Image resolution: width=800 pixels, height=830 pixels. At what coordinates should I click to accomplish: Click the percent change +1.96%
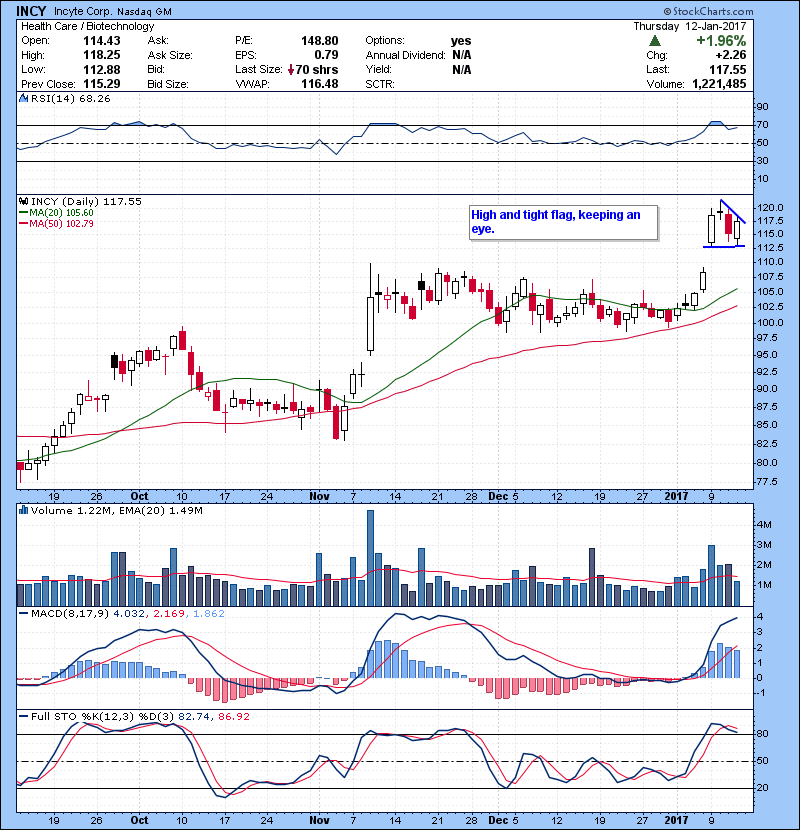(x=721, y=41)
